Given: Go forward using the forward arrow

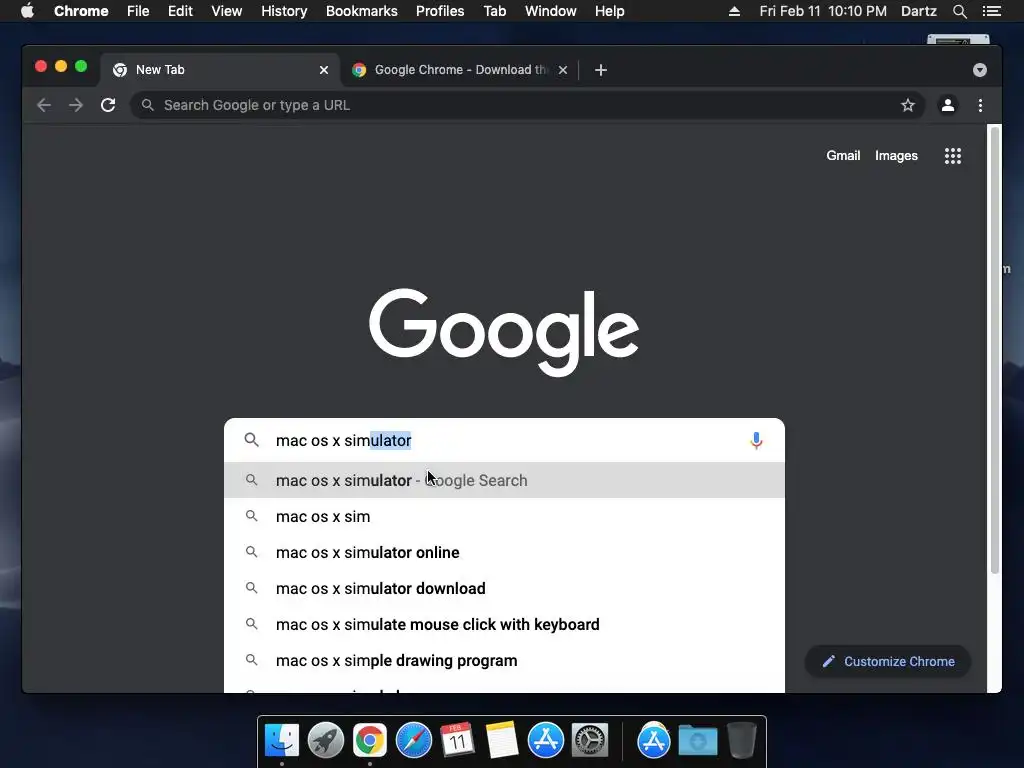Looking at the screenshot, I should [x=76, y=105].
